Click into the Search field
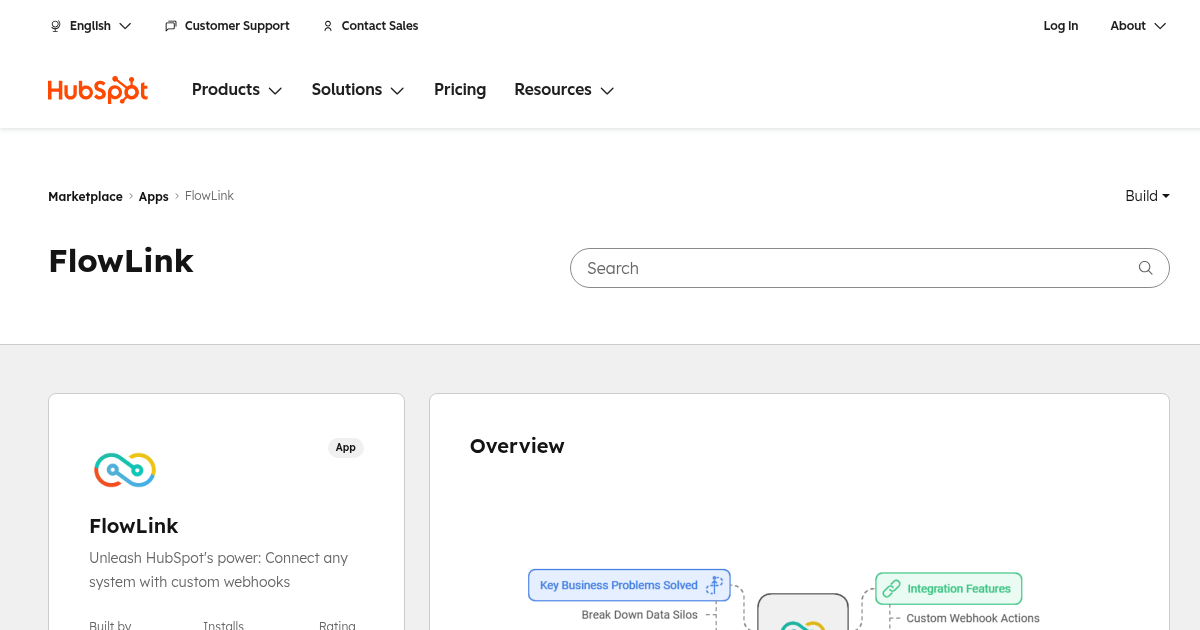The image size is (1200, 630). pos(870,268)
